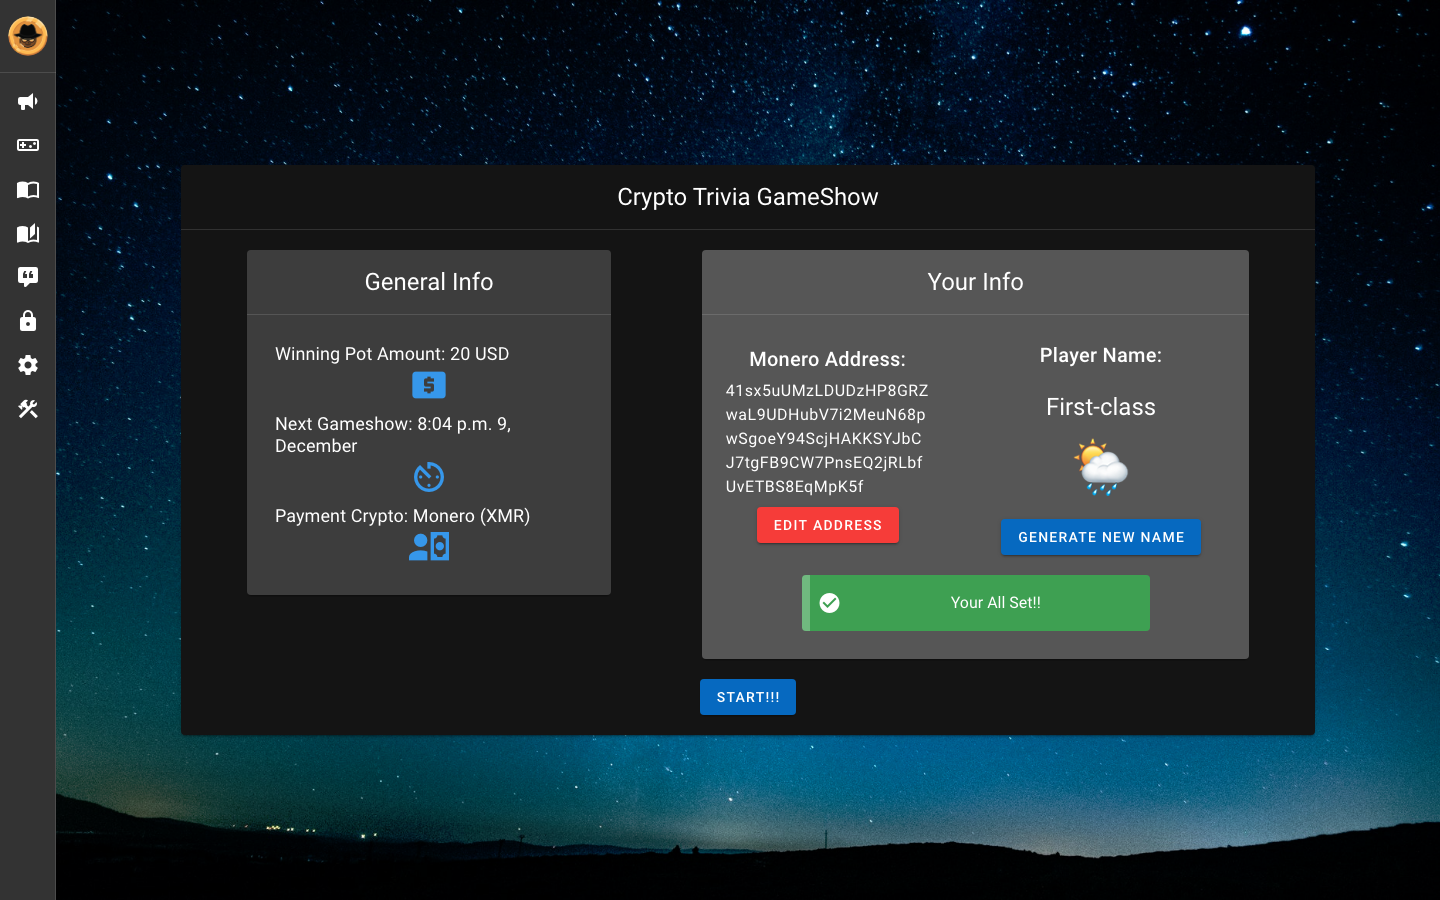The width and height of the screenshot is (1440, 900).
Task: Select the displayed Monero address text
Action: (826, 438)
